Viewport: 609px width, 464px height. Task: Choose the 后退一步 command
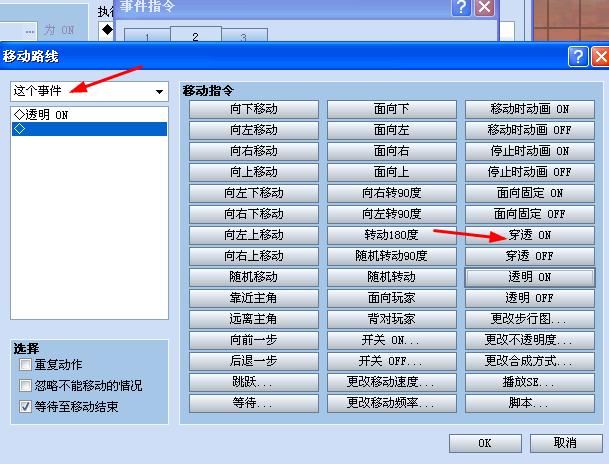click(254, 361)
